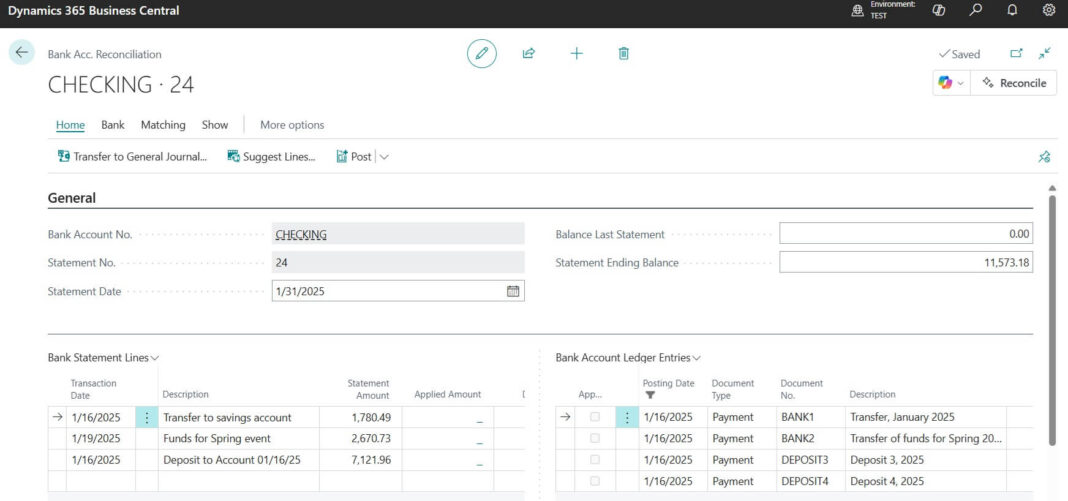
Task: Click the Applied Amount column header
Action: tap(447, 394)
